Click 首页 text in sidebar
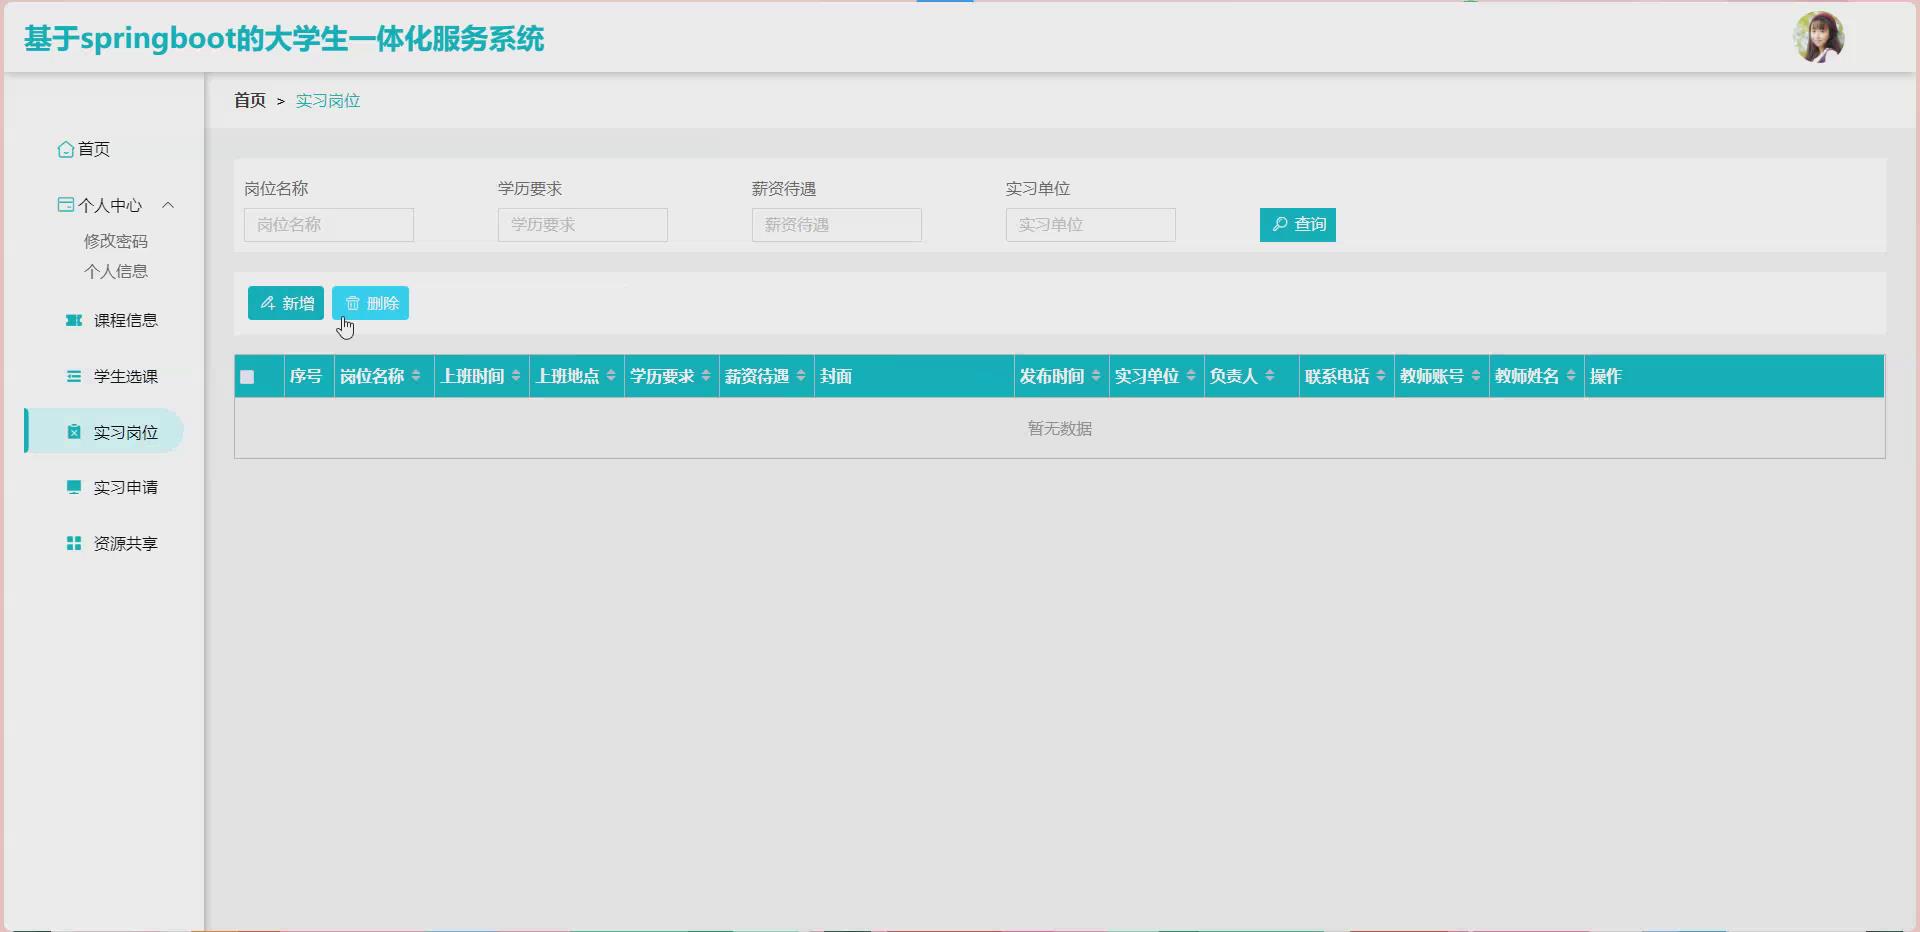Screen dimensions: 1920x932 (x=94, y=149)
